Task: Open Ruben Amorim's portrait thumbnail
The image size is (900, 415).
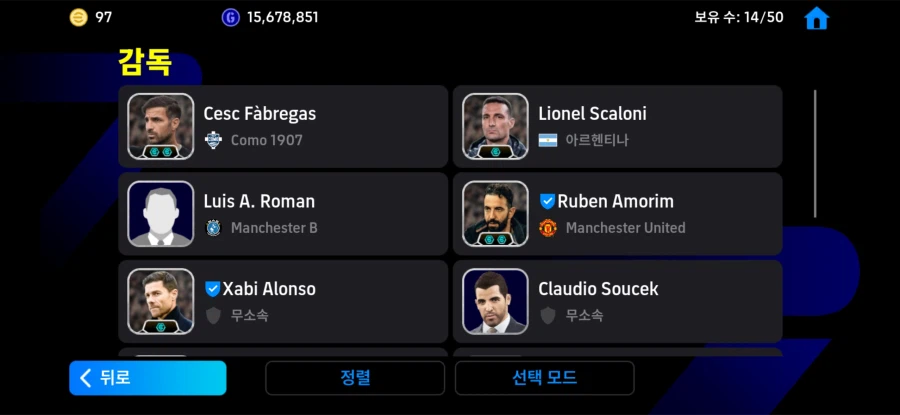Action: tap(495, 213)
